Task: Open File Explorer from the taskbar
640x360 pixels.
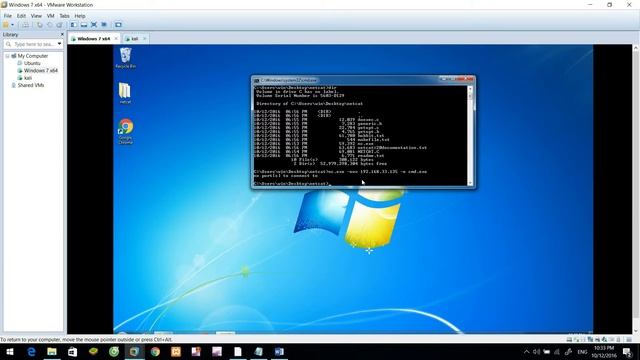Action: click(52, 351)
